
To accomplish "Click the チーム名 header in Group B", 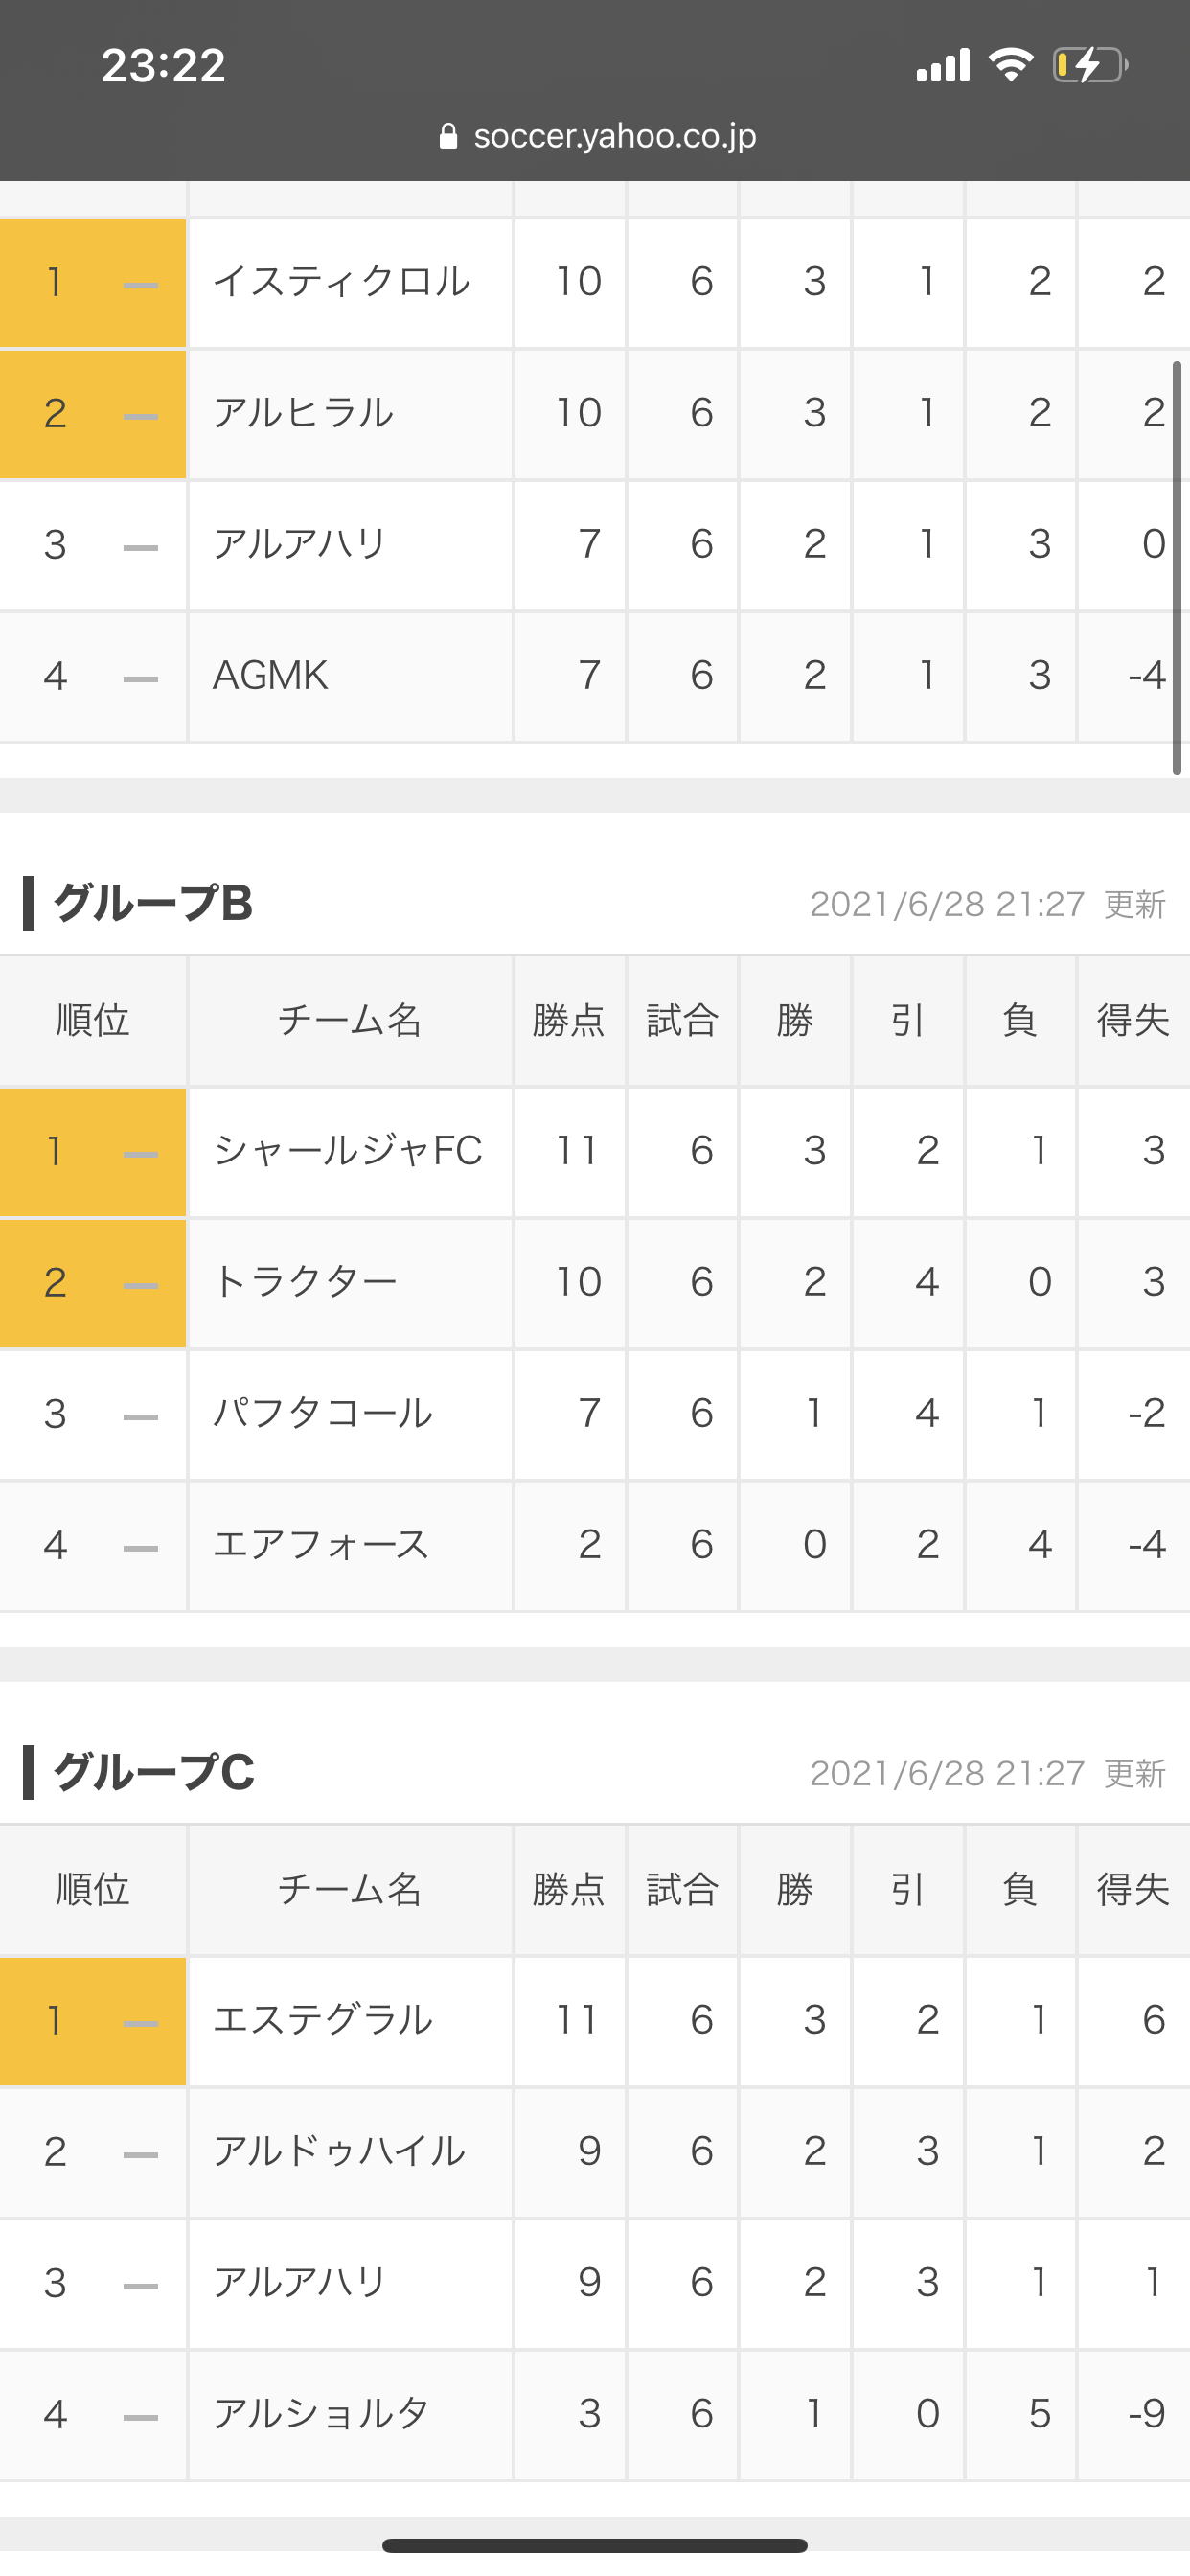I will tap(350, 1021).
